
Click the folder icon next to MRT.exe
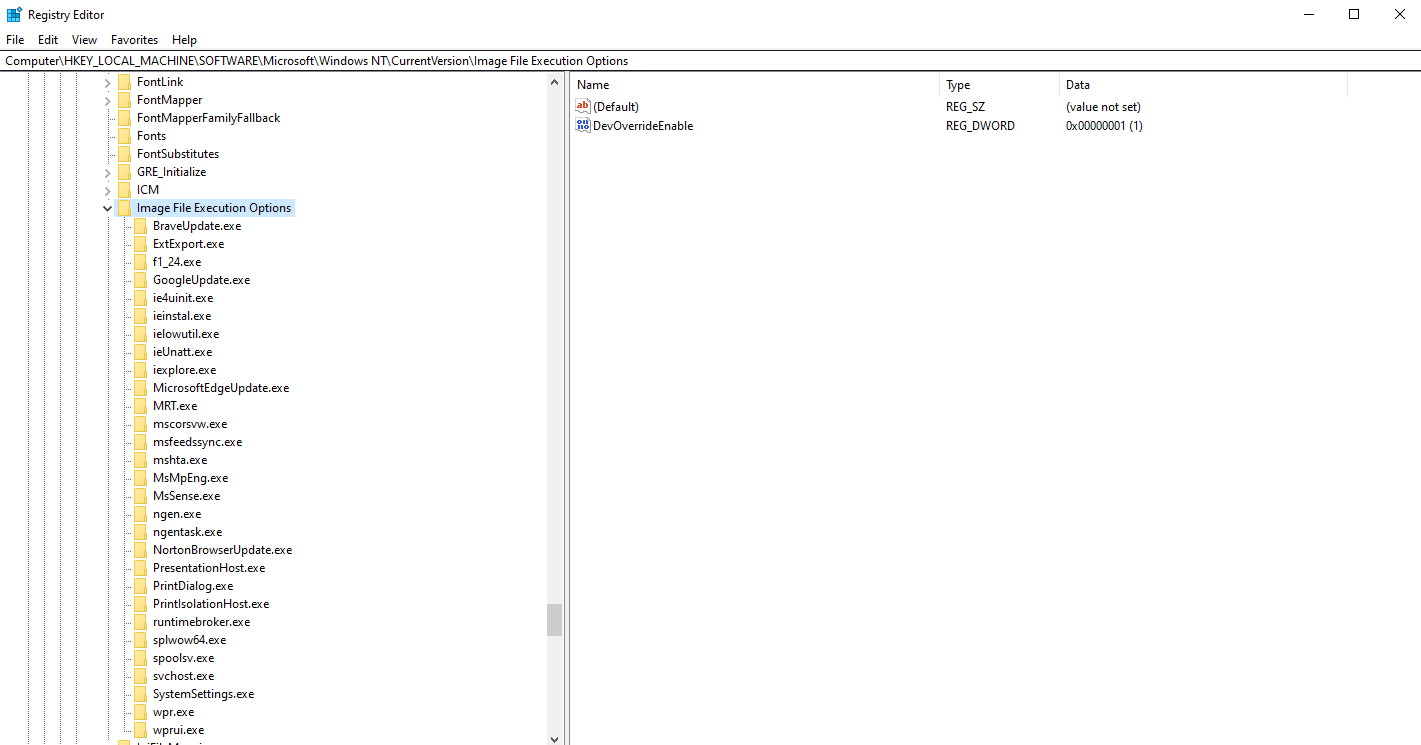pos(140,406)
